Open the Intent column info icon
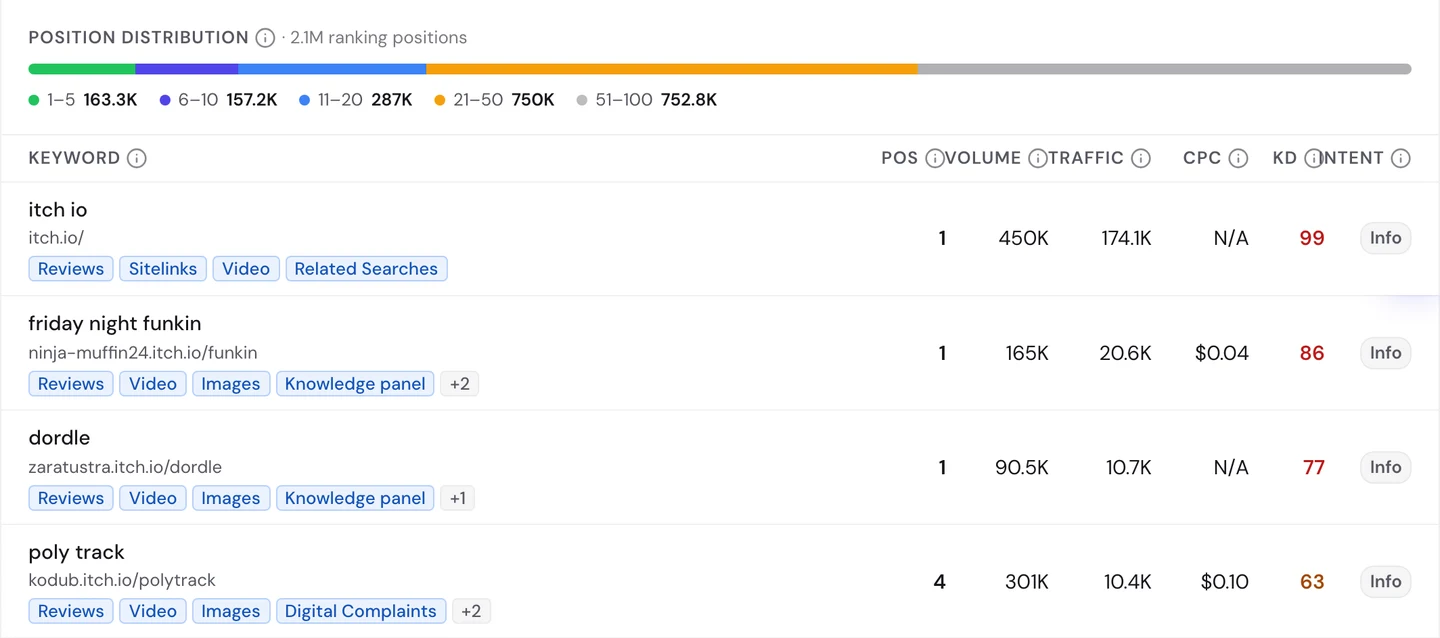 [1401, 158]
